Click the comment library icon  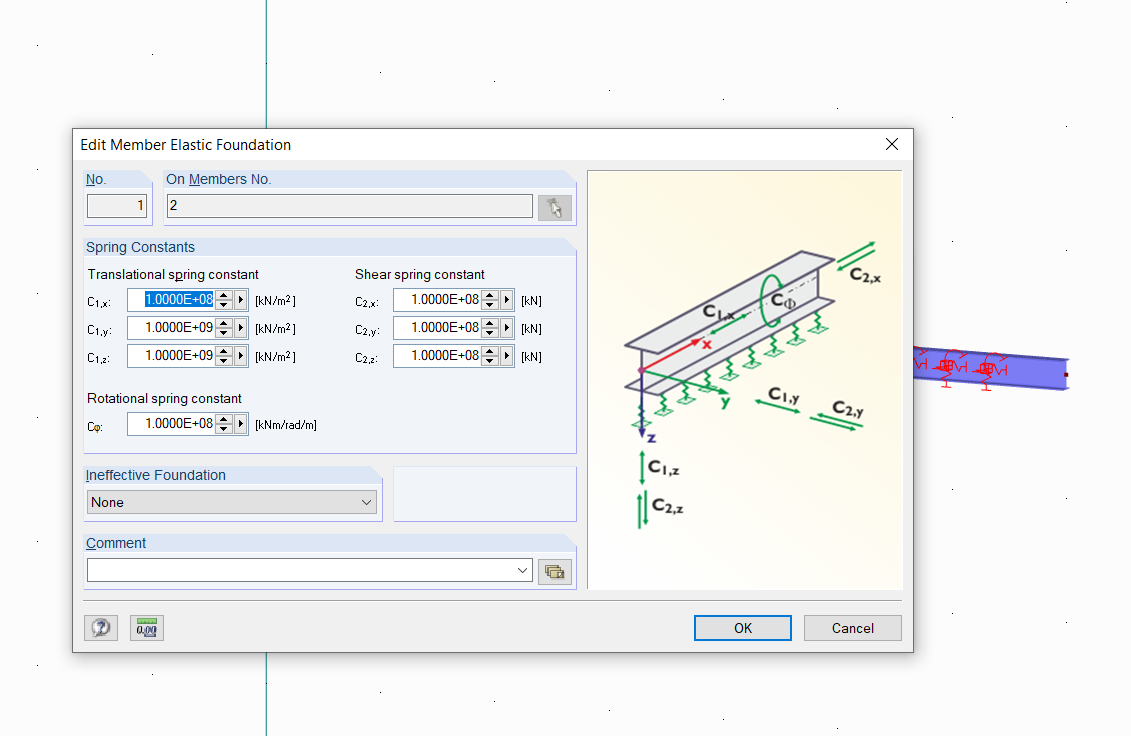pyautogui.click(x=555, y=571)
